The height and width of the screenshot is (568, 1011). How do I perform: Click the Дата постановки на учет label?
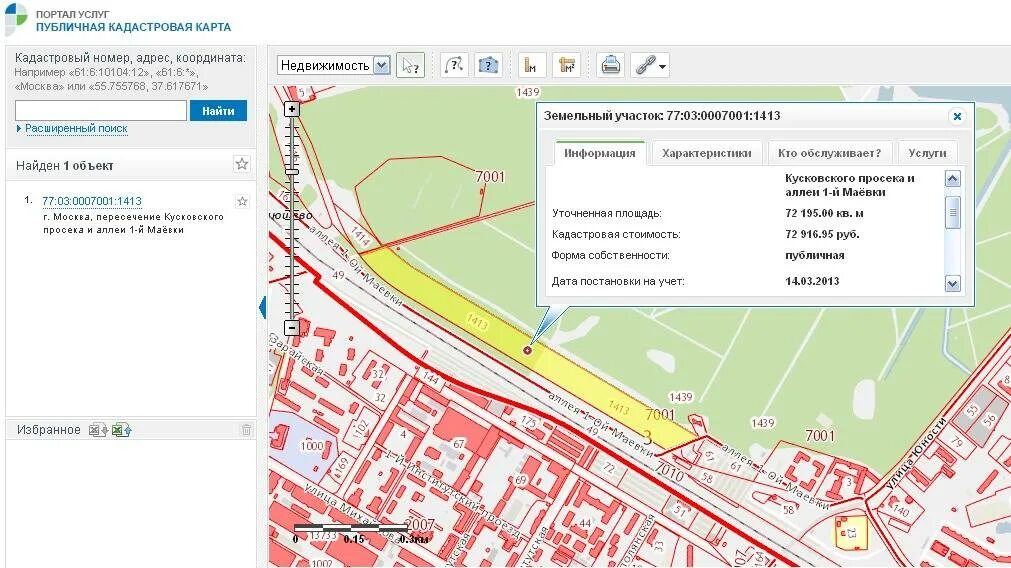click(618, 281)
